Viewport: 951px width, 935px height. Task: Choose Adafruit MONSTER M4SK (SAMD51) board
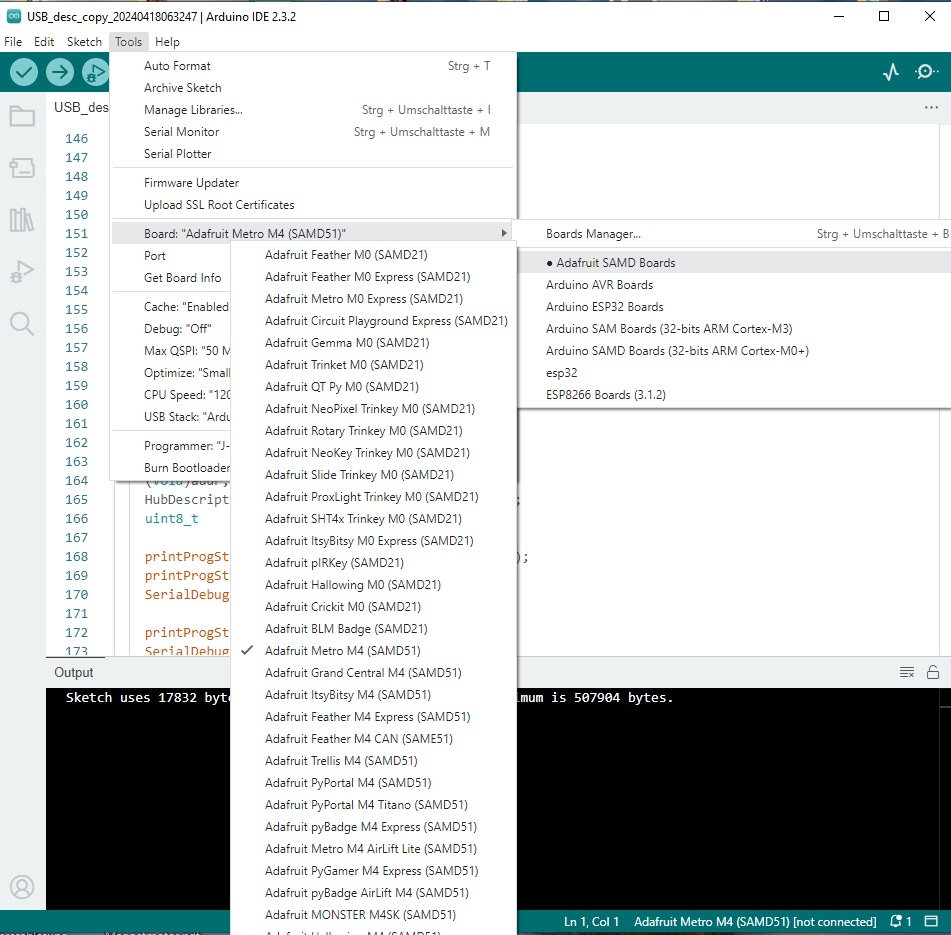tap(374, 914)
